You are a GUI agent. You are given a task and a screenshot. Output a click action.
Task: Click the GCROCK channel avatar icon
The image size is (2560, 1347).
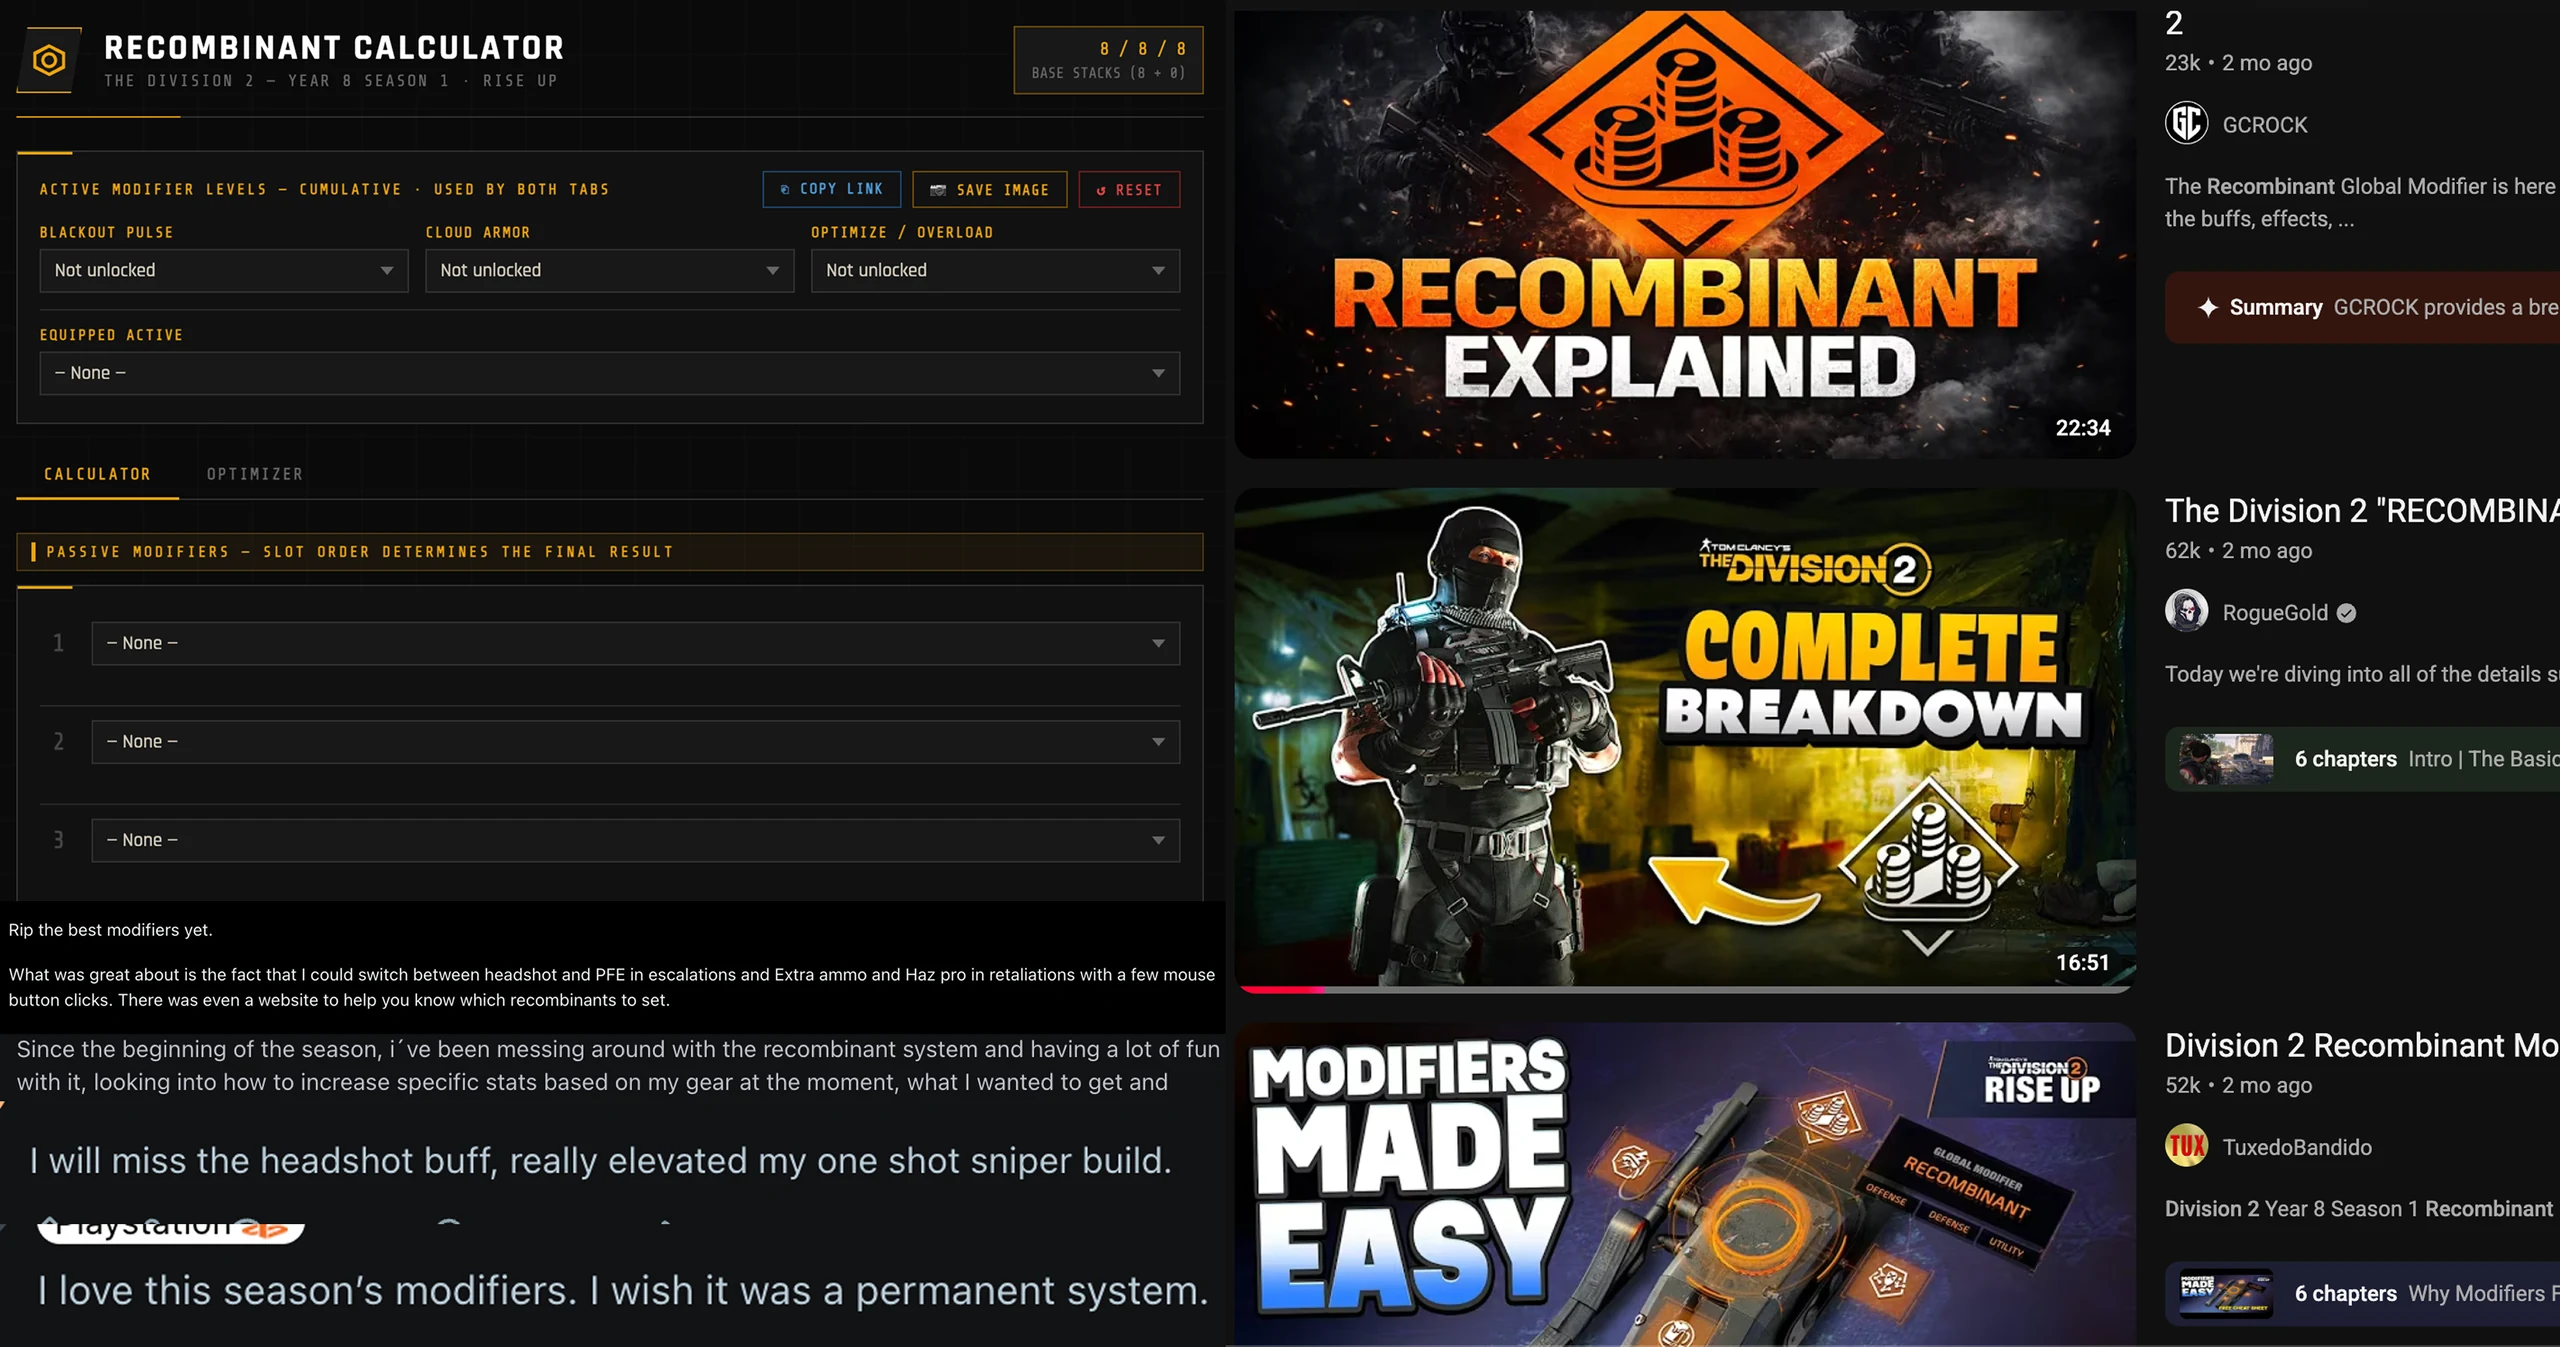pos(2186,124)
